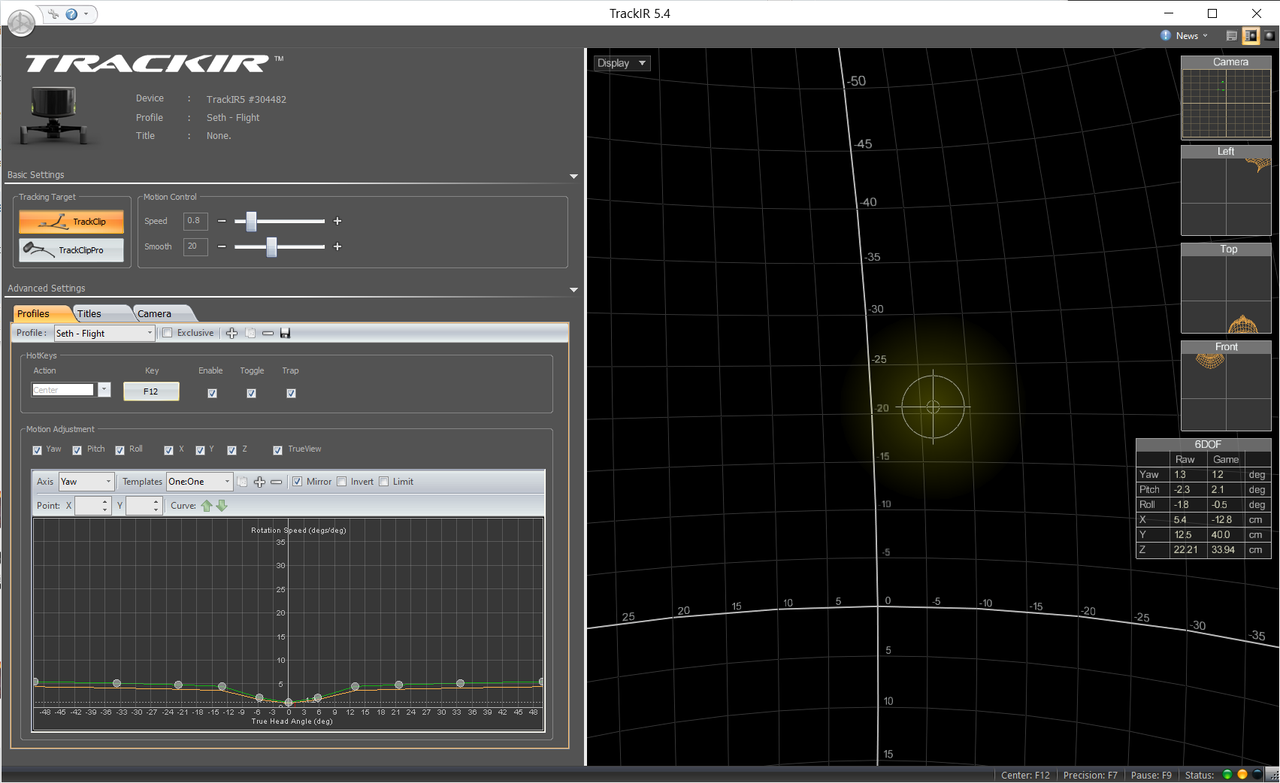1280x783 pixels.
Task: Click the F12 hotkey button
Action: point(151,391)
